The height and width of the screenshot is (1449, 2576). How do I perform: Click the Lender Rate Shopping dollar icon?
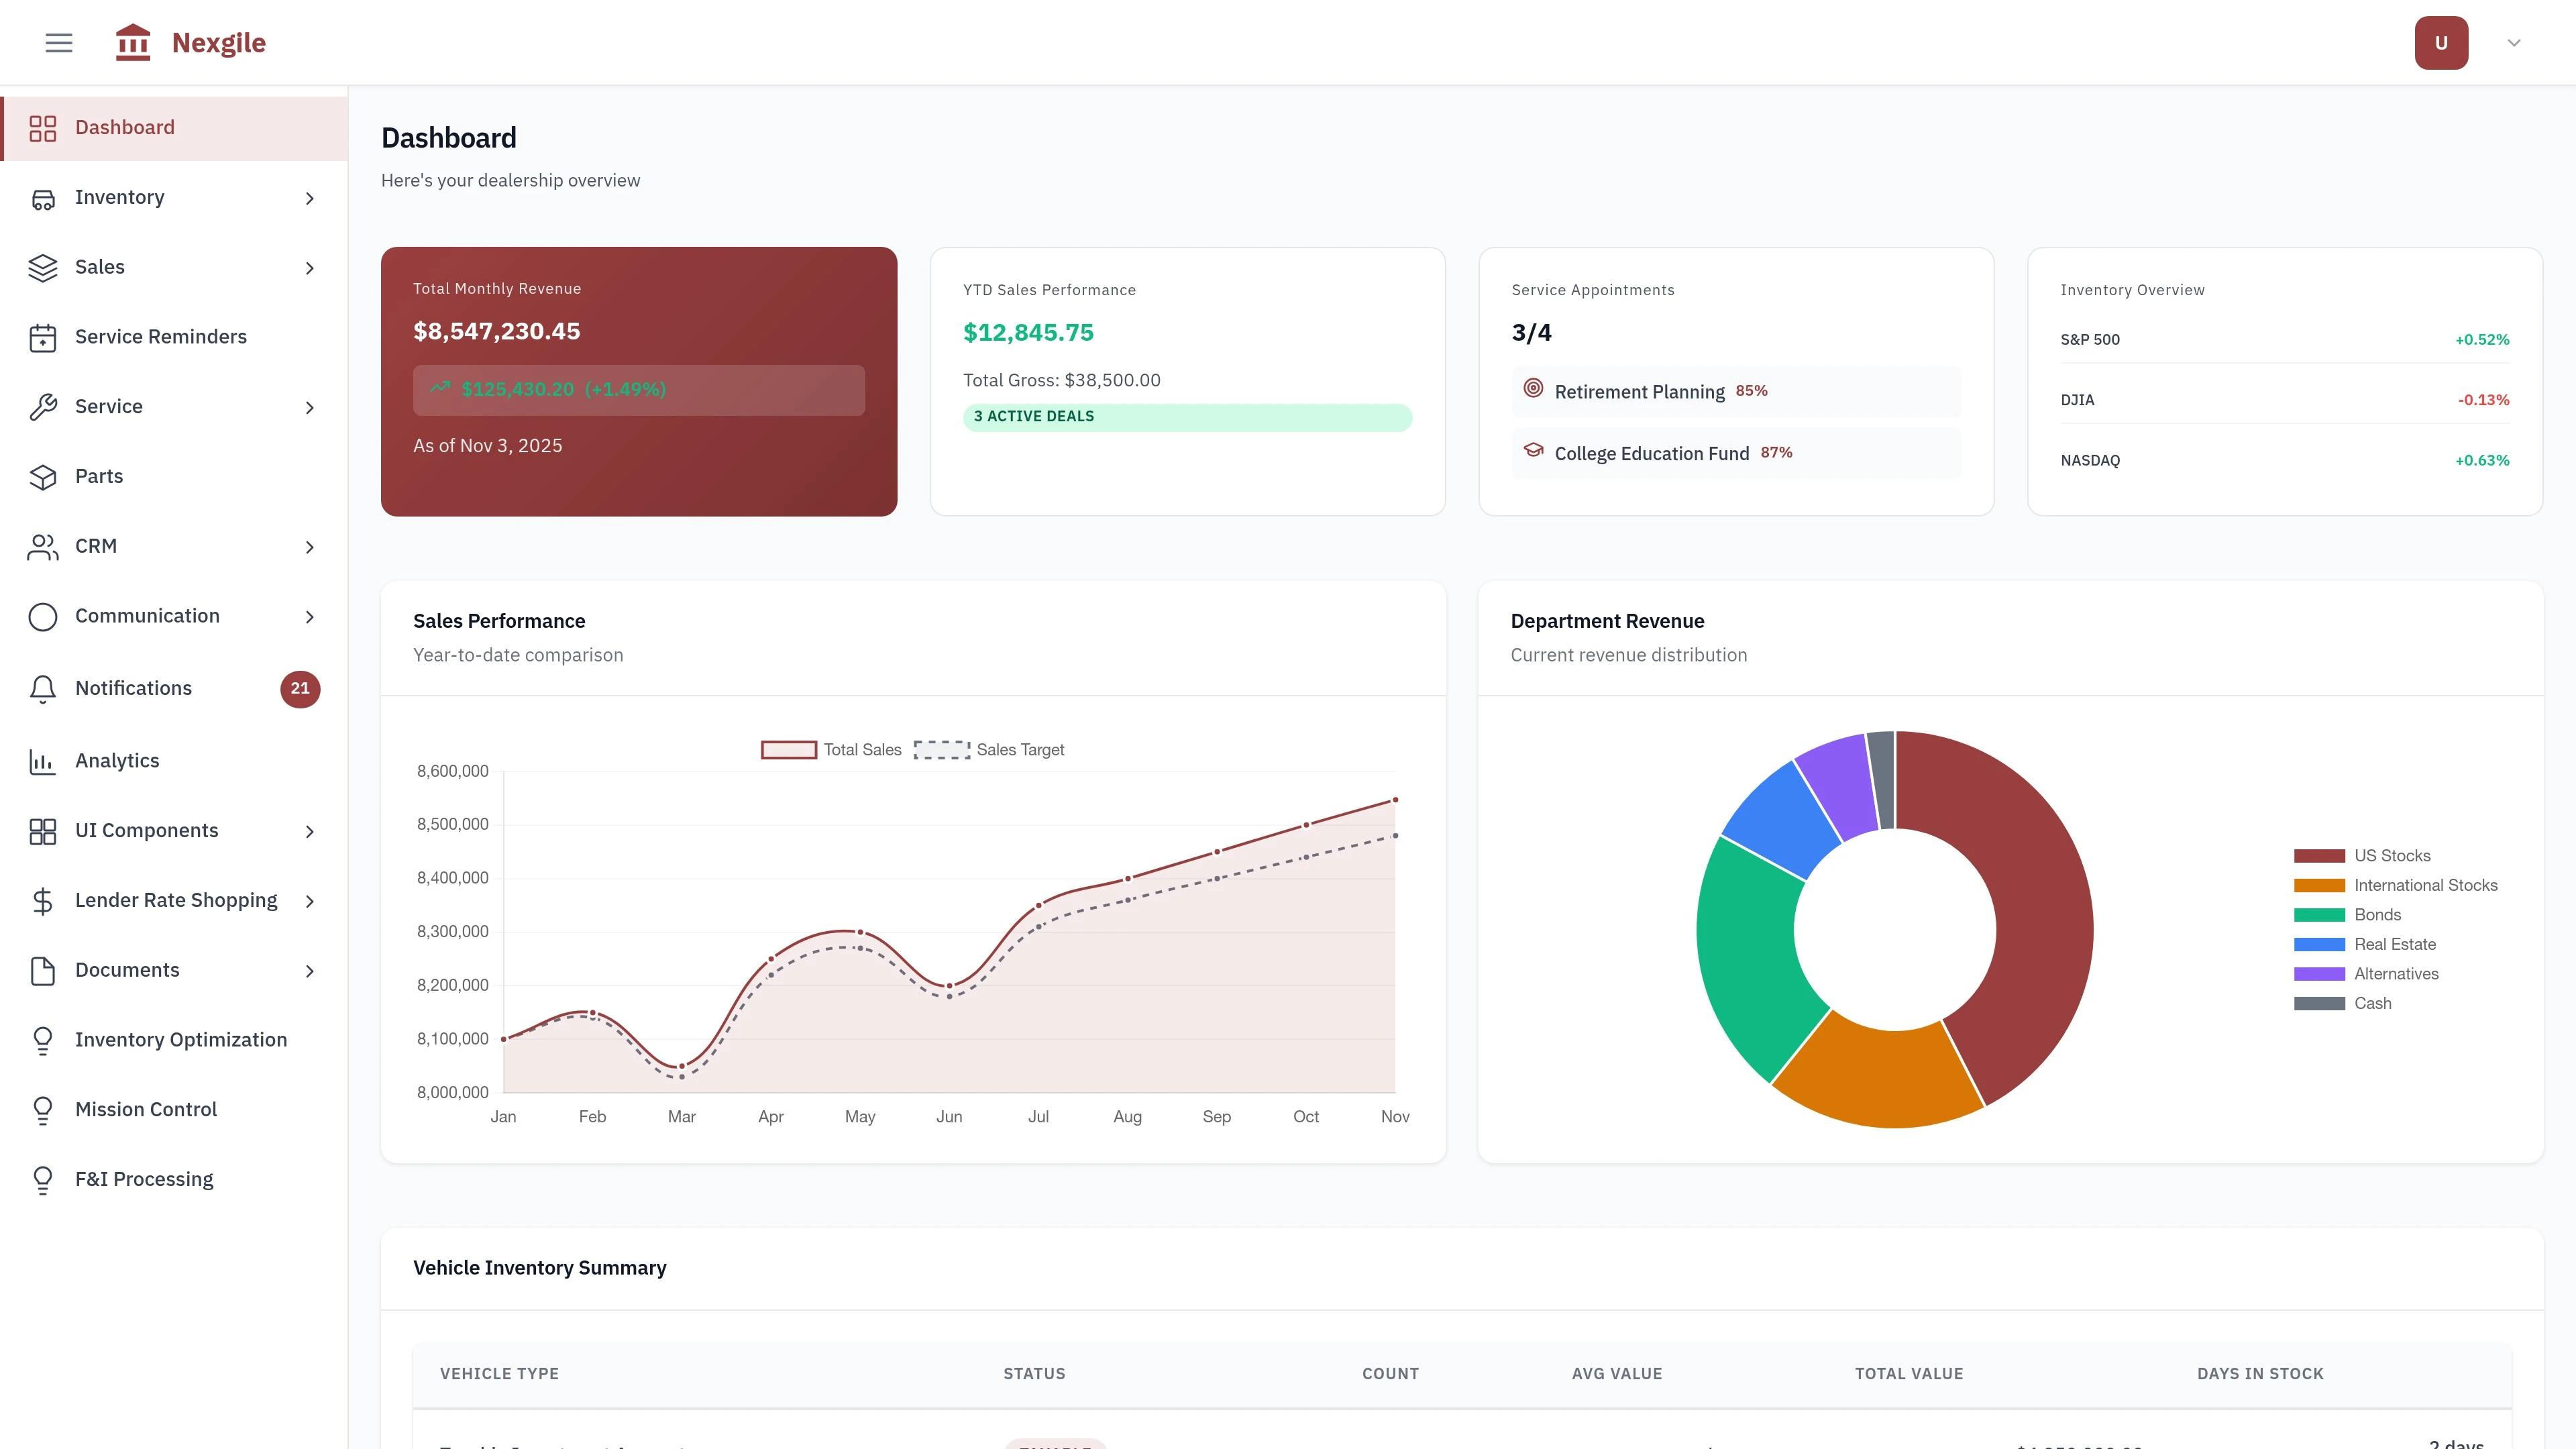point(43,900)
